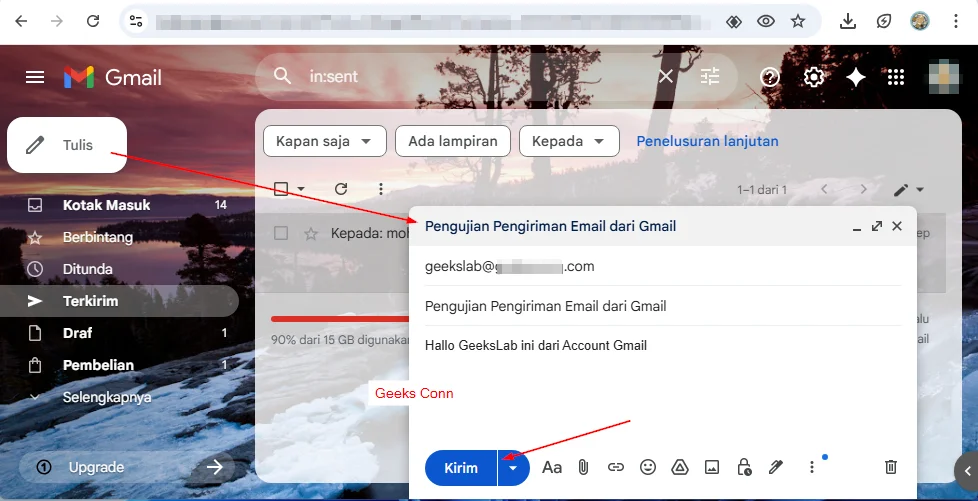Check the sent email row checkbox
978x501 pixels.
pyautogui.click(x=281, y=233)
